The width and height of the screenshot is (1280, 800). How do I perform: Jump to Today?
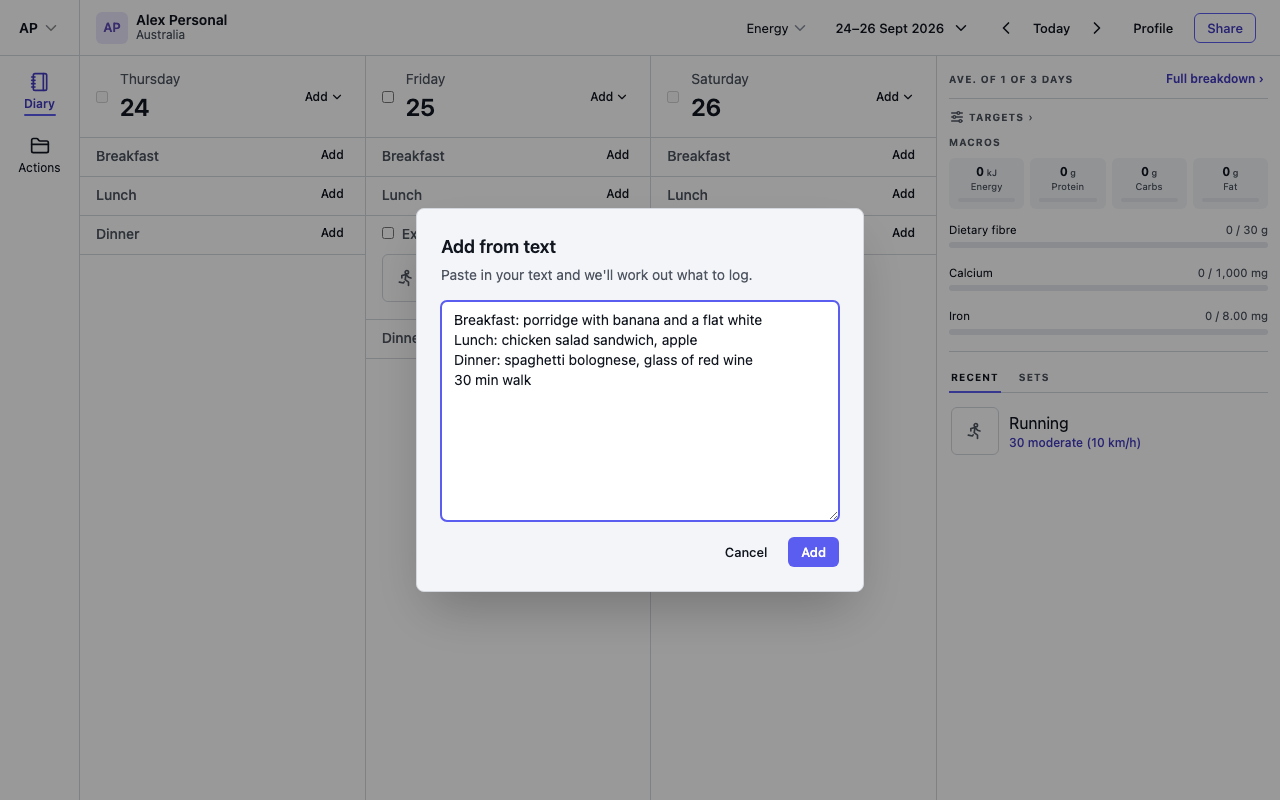click(x=1051, y=28)
